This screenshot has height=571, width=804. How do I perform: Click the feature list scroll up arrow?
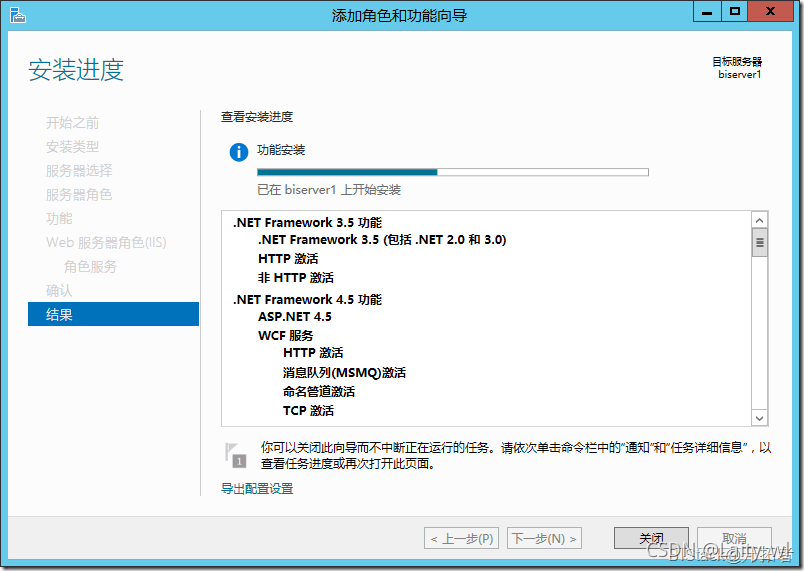[759, 220]
